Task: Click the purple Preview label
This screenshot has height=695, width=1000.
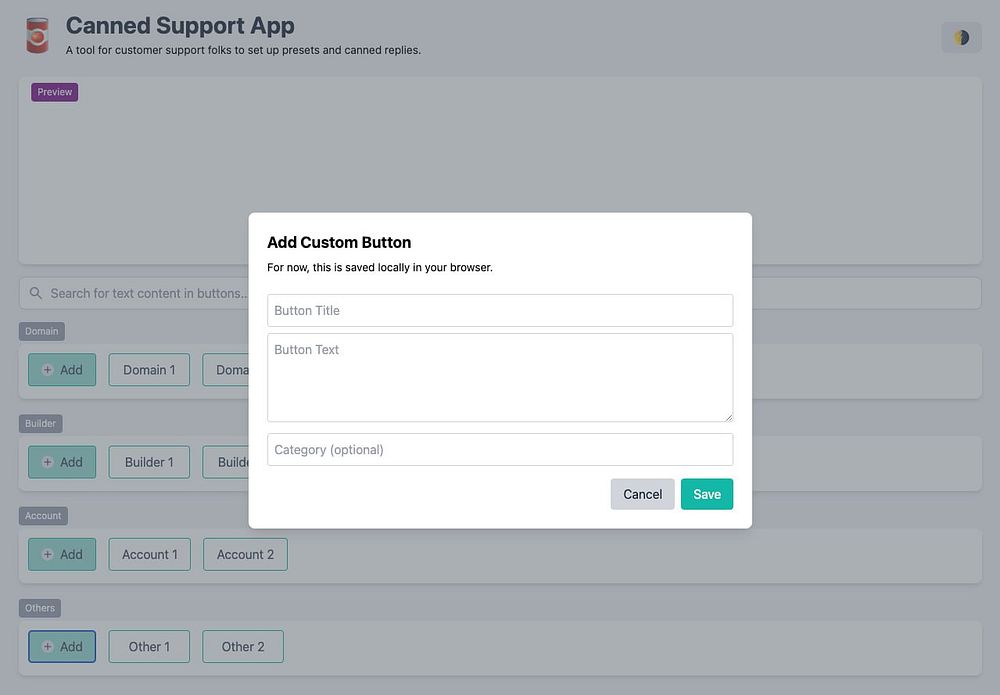Action: coord(55,92)
